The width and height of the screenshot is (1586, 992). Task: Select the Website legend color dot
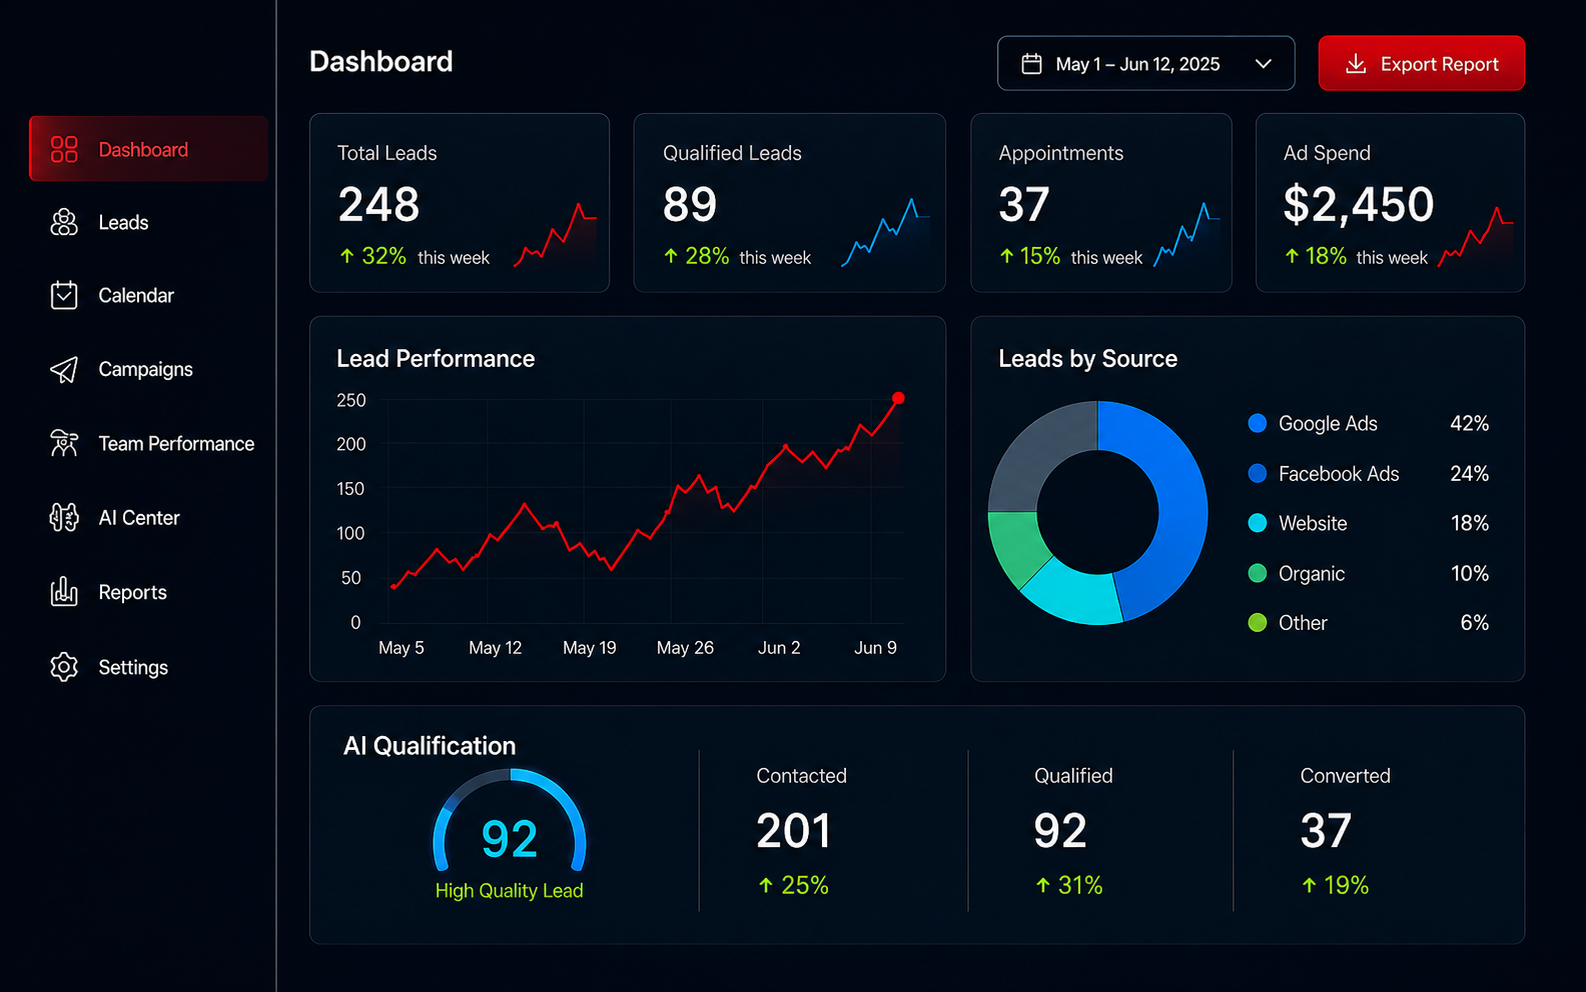pyautogui.click(x=1258, y=523)
